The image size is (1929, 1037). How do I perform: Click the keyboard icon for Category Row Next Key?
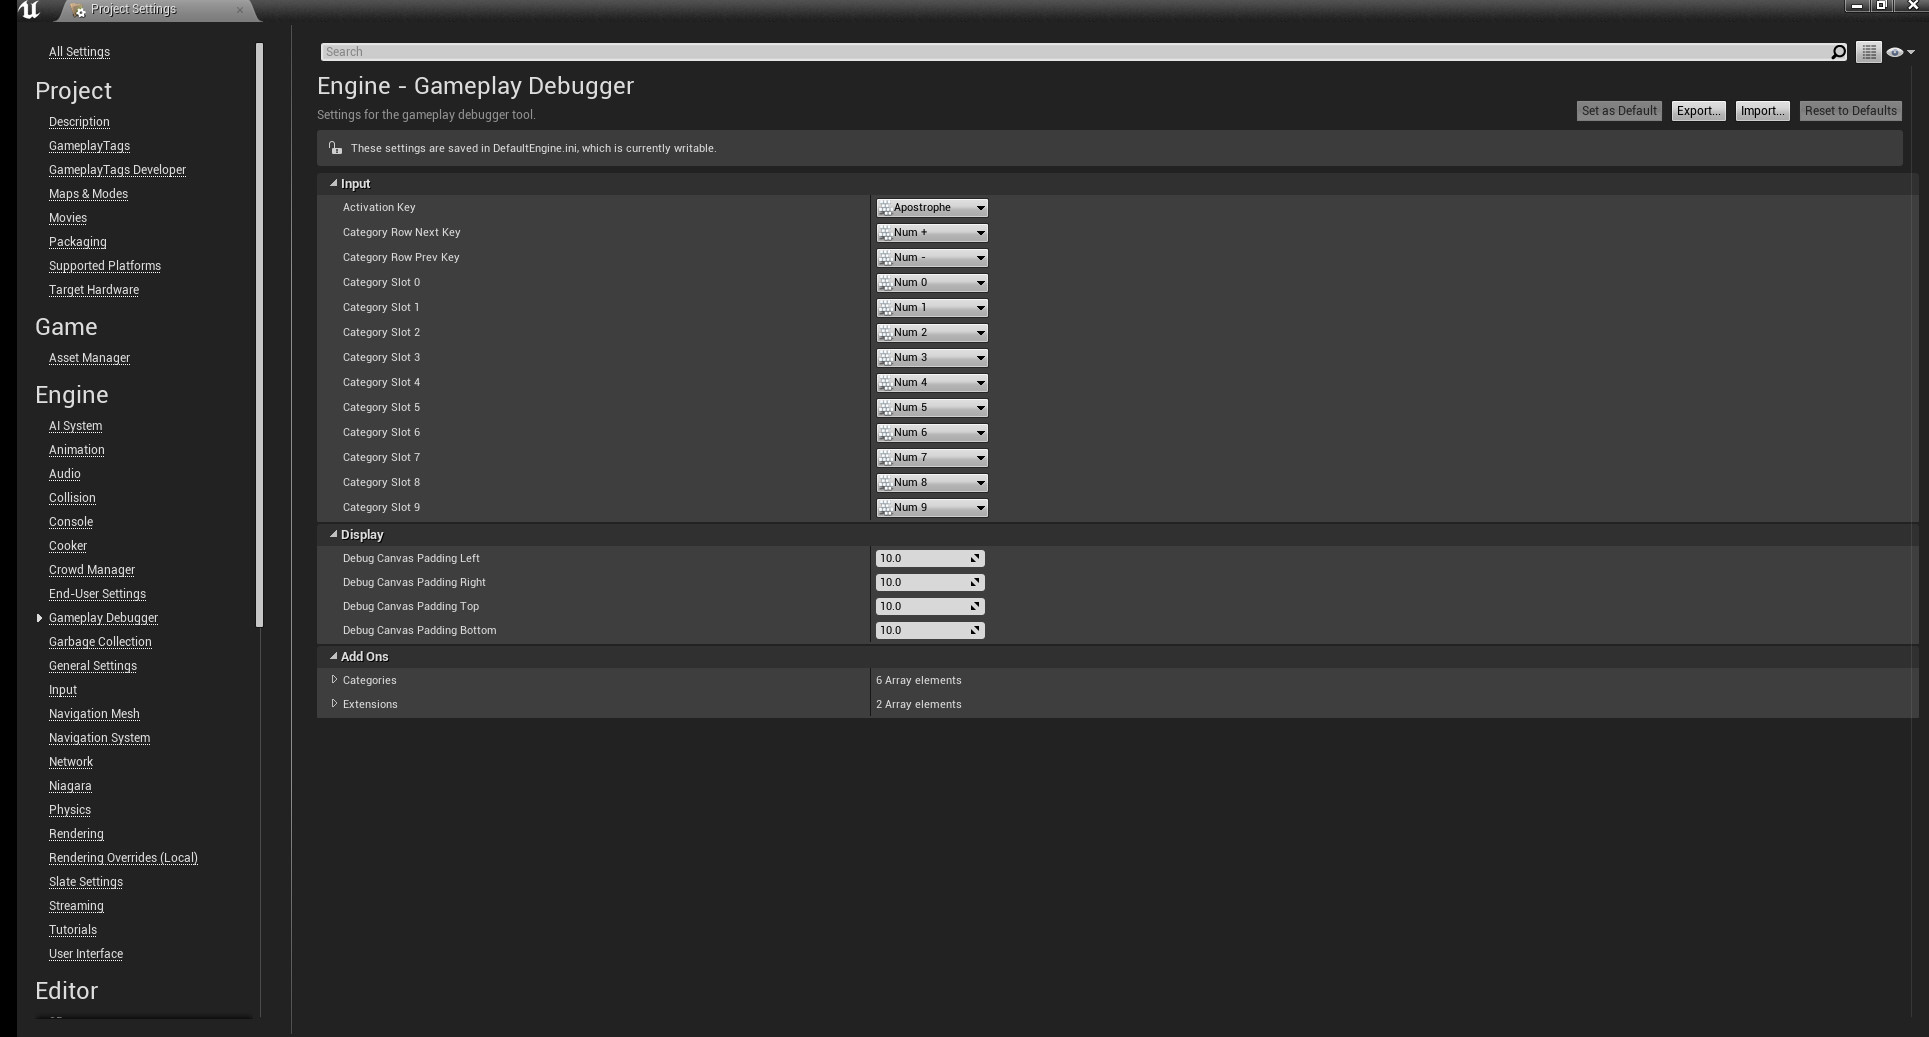click(x=885, y=233)
